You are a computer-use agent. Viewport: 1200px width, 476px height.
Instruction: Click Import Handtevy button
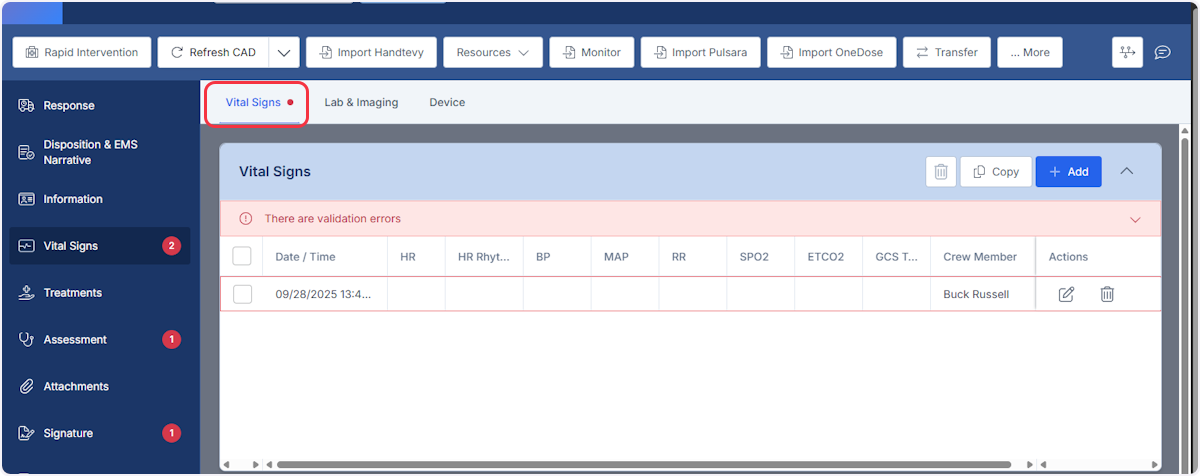pos(371,52)
